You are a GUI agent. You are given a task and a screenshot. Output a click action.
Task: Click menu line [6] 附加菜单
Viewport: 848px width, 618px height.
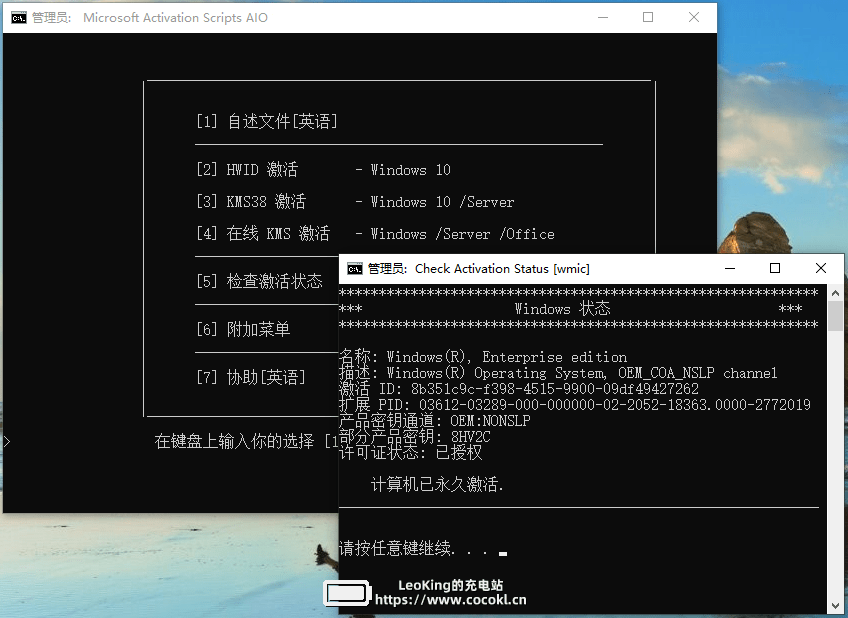(243, 329)
